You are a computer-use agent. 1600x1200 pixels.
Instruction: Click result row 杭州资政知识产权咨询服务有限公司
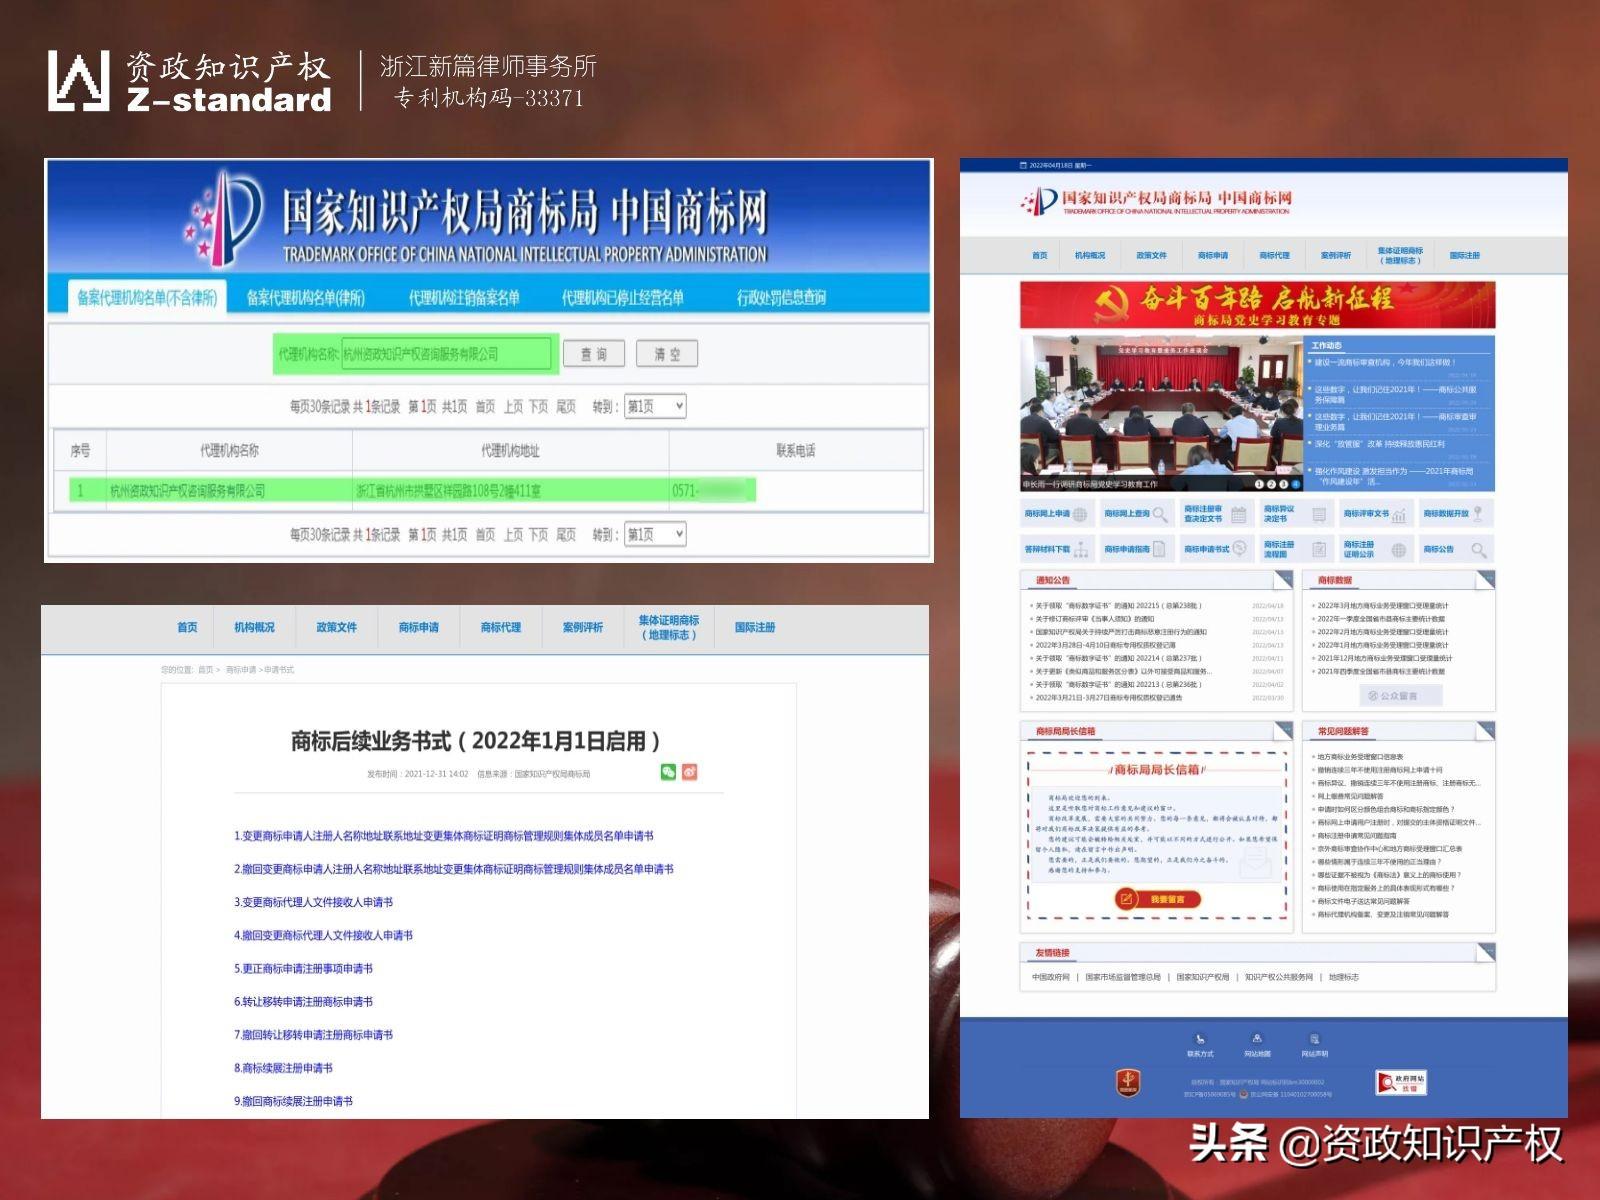click(488, 491)
